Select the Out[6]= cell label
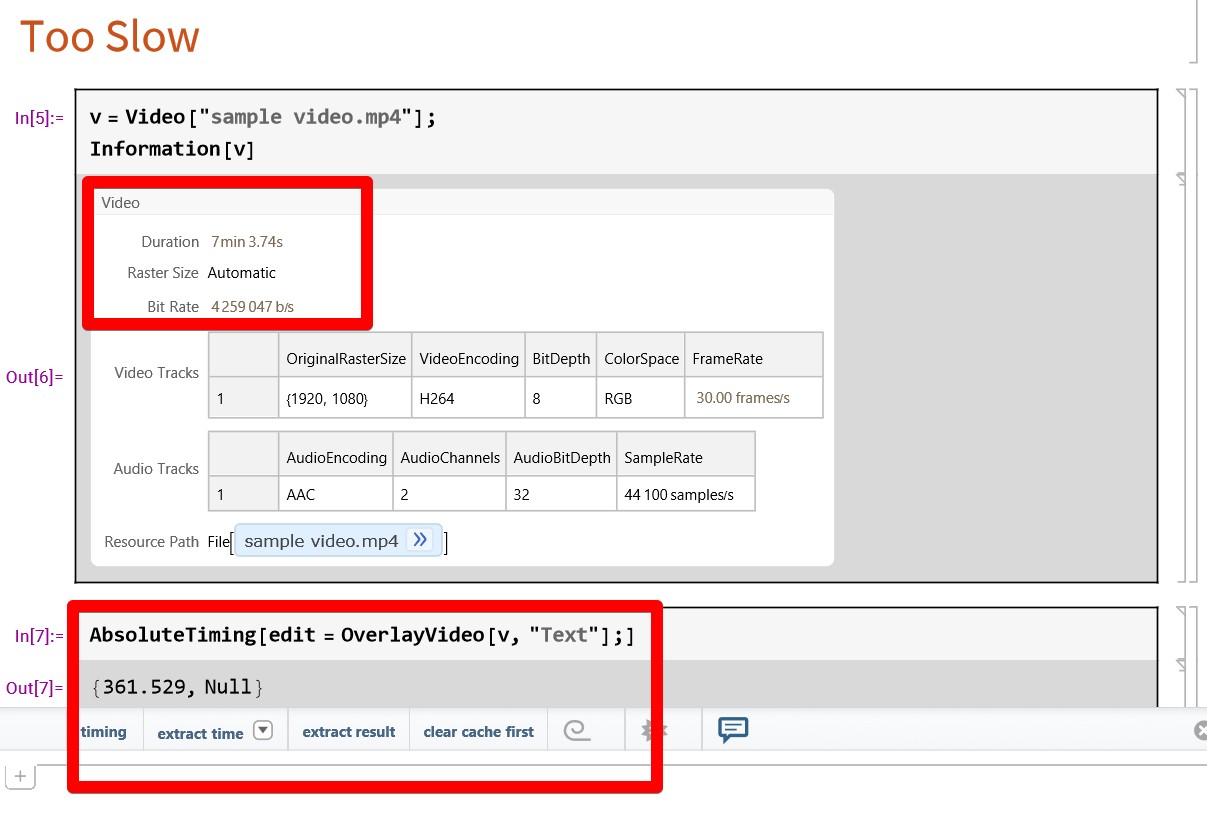The width and height of the screenshot is (1207, 823). coord(35,377)
